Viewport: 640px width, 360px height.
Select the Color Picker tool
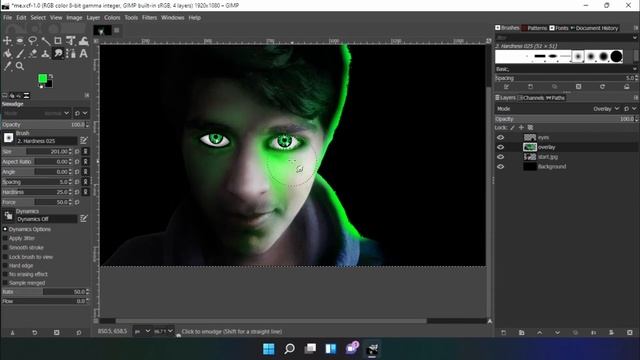(x=7, y=66)
